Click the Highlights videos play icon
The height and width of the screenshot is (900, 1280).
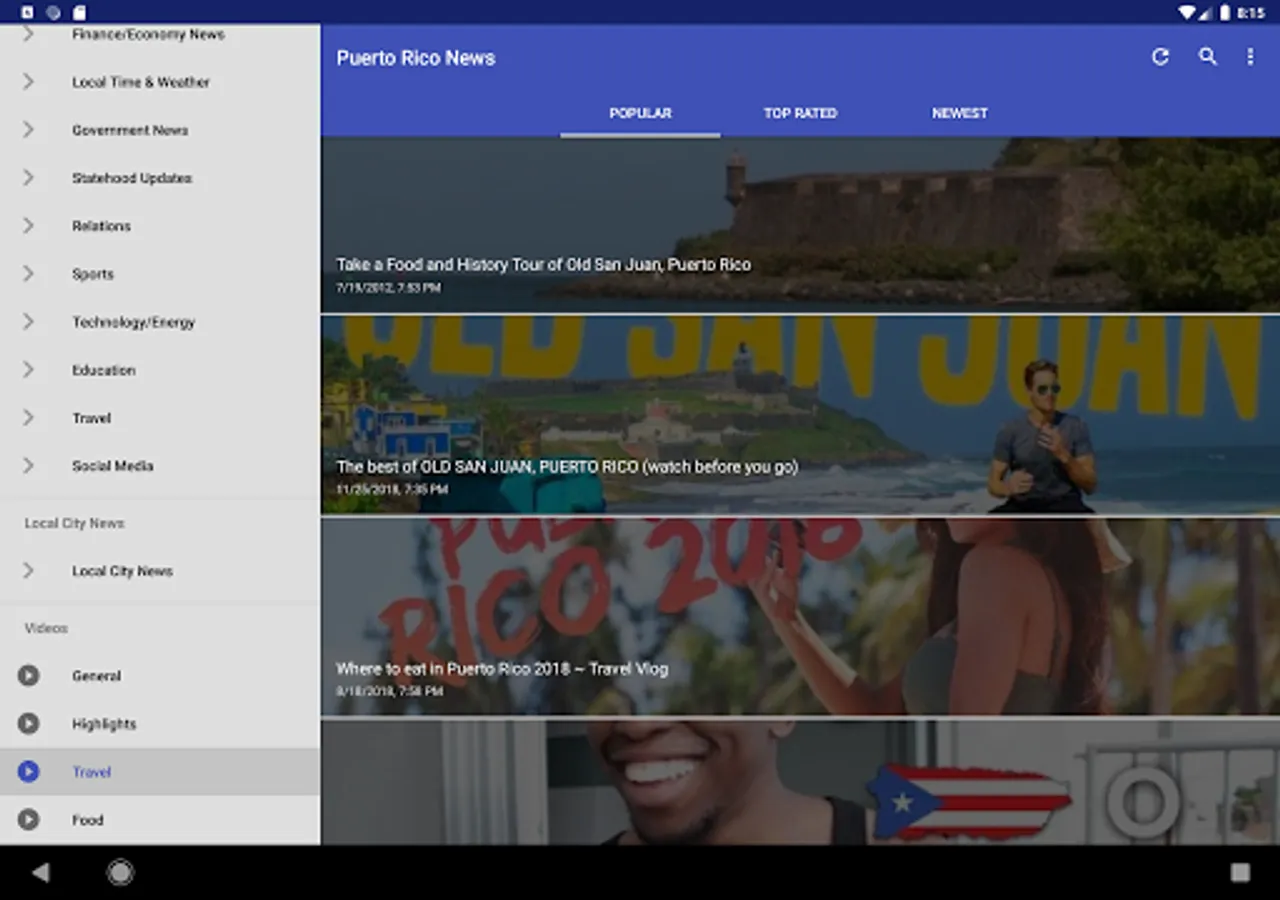28,724
